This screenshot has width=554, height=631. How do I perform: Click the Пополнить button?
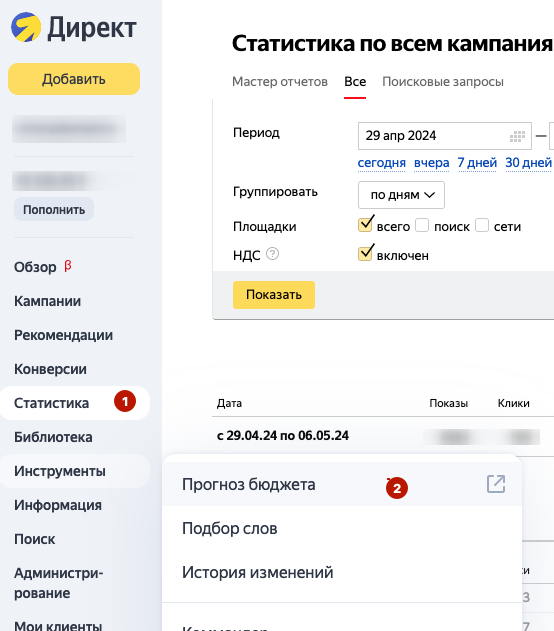click(x=54, y=209)
